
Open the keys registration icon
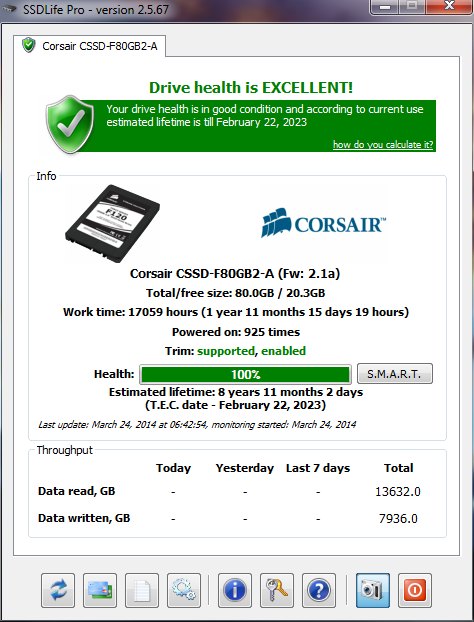coord(277,590)
